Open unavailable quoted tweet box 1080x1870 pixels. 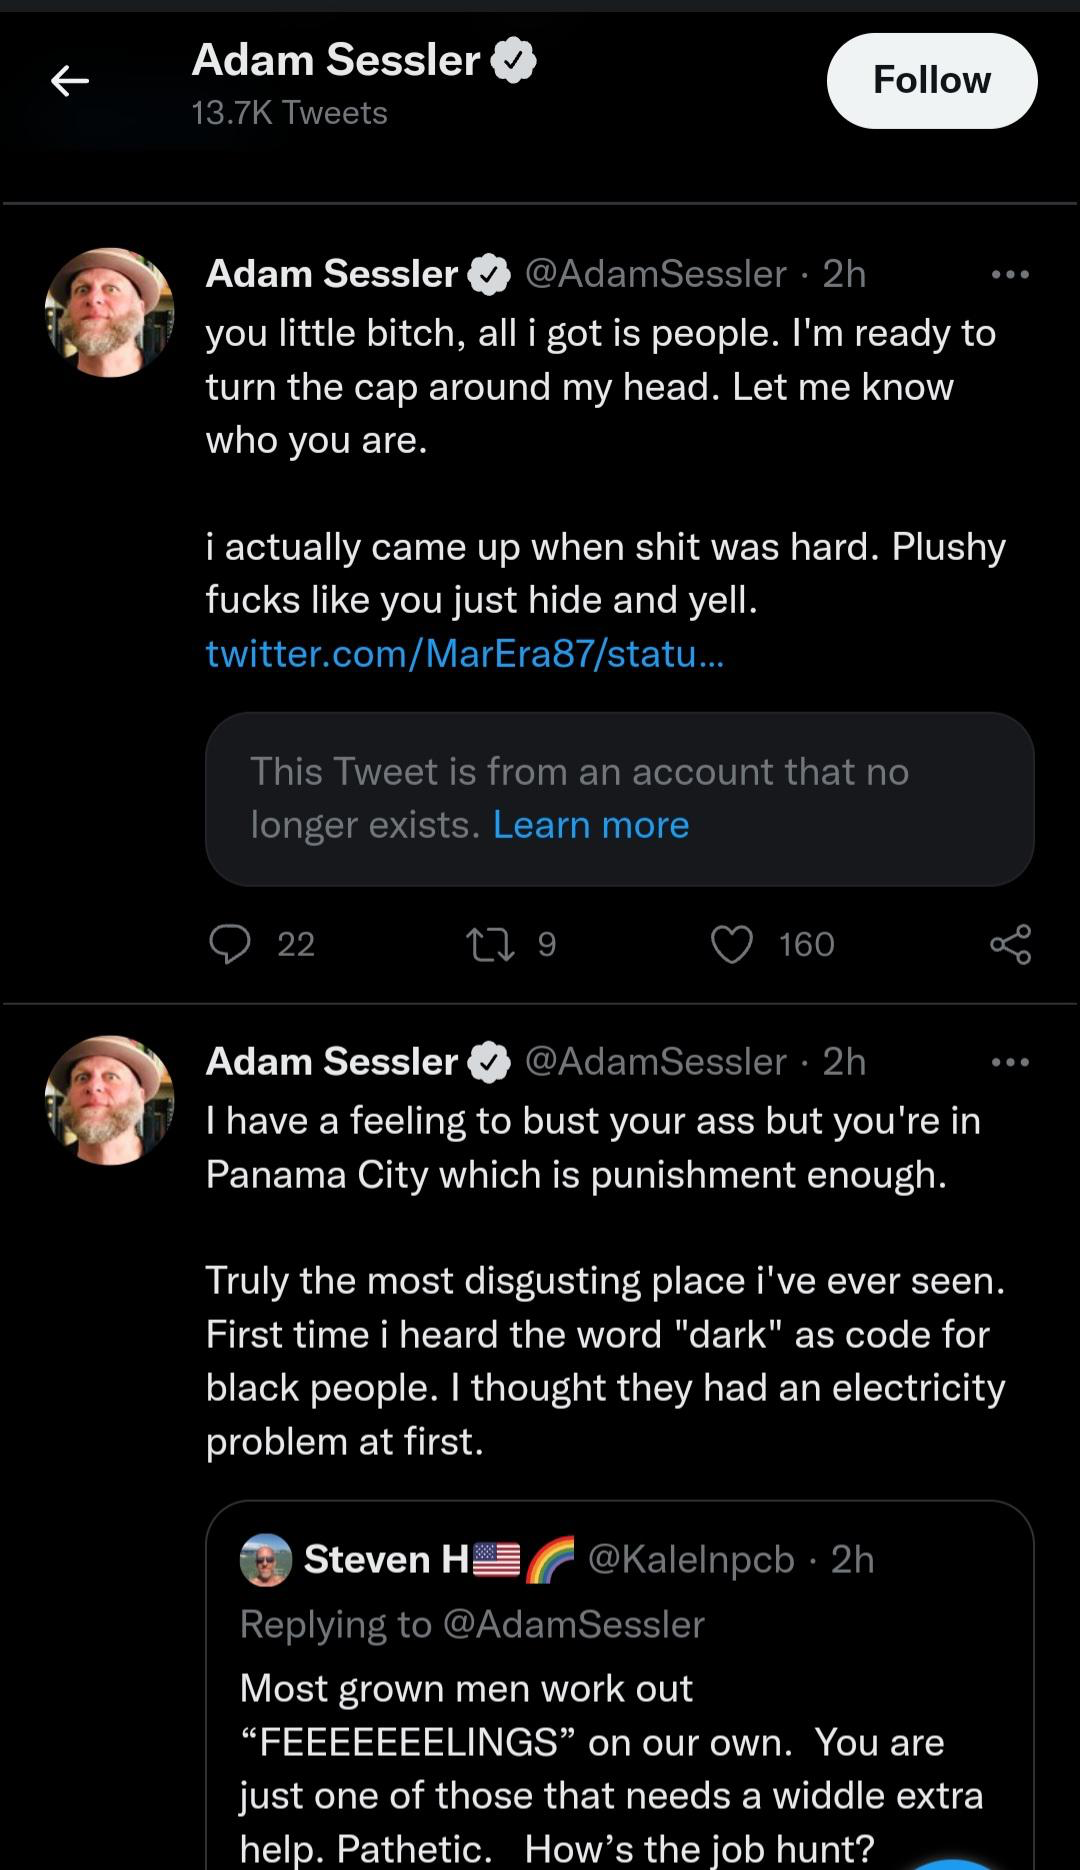(x=620, y=799)
